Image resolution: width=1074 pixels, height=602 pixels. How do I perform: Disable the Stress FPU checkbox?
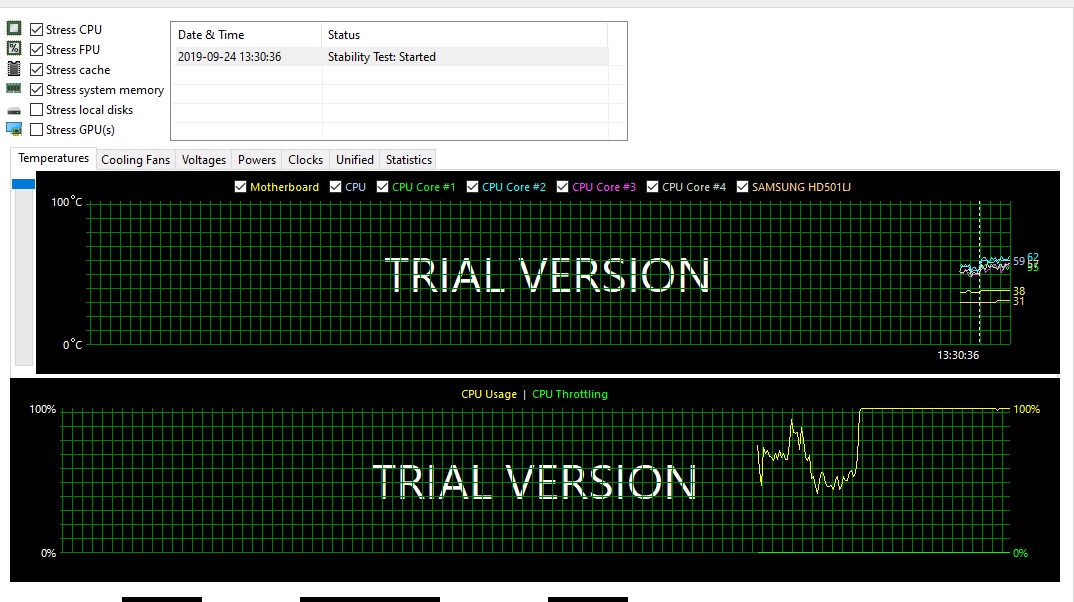37,48
